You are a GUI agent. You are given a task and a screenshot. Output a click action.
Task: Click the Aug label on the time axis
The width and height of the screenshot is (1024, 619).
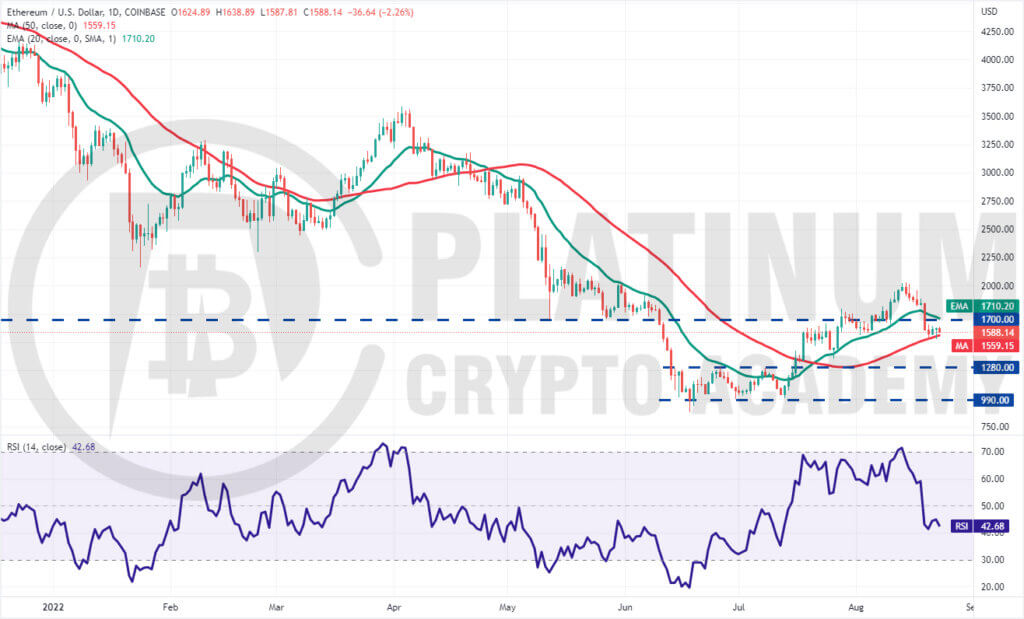856,607
